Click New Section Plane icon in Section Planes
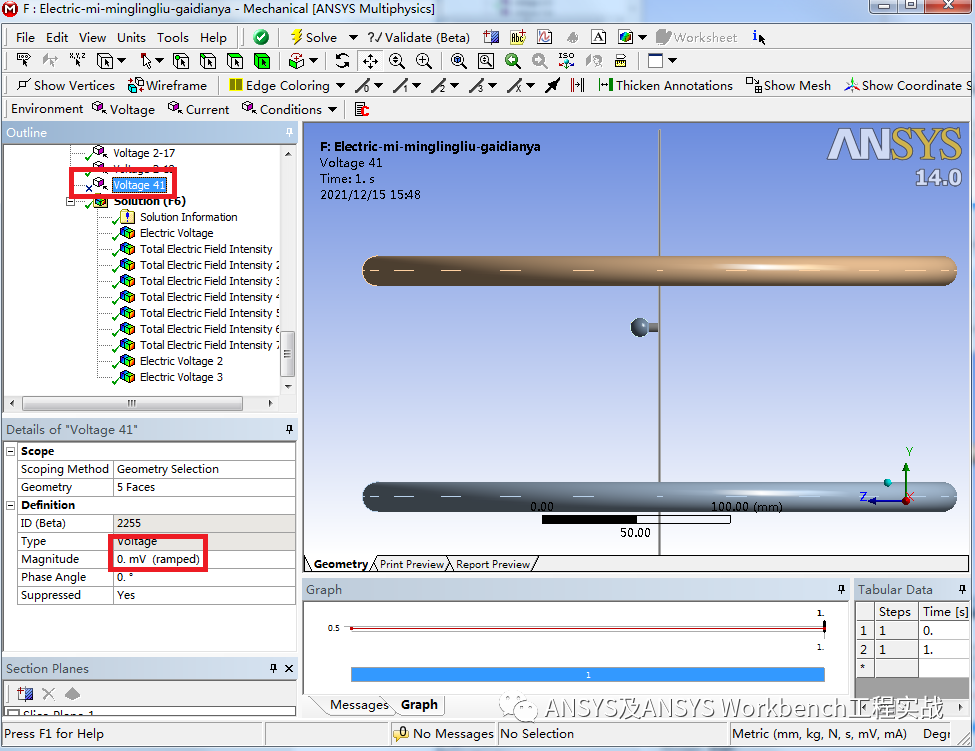Image resolution: width=975 pixels, height=751 pixels. coord(25,694)
